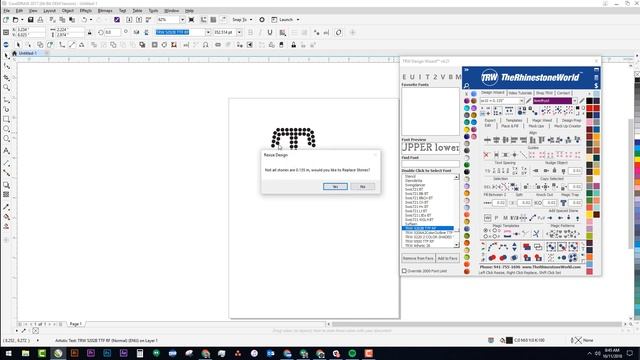Screen dimensions: 640x360
Task: Click the Find Font input field
Action: (x=430, y=164)
